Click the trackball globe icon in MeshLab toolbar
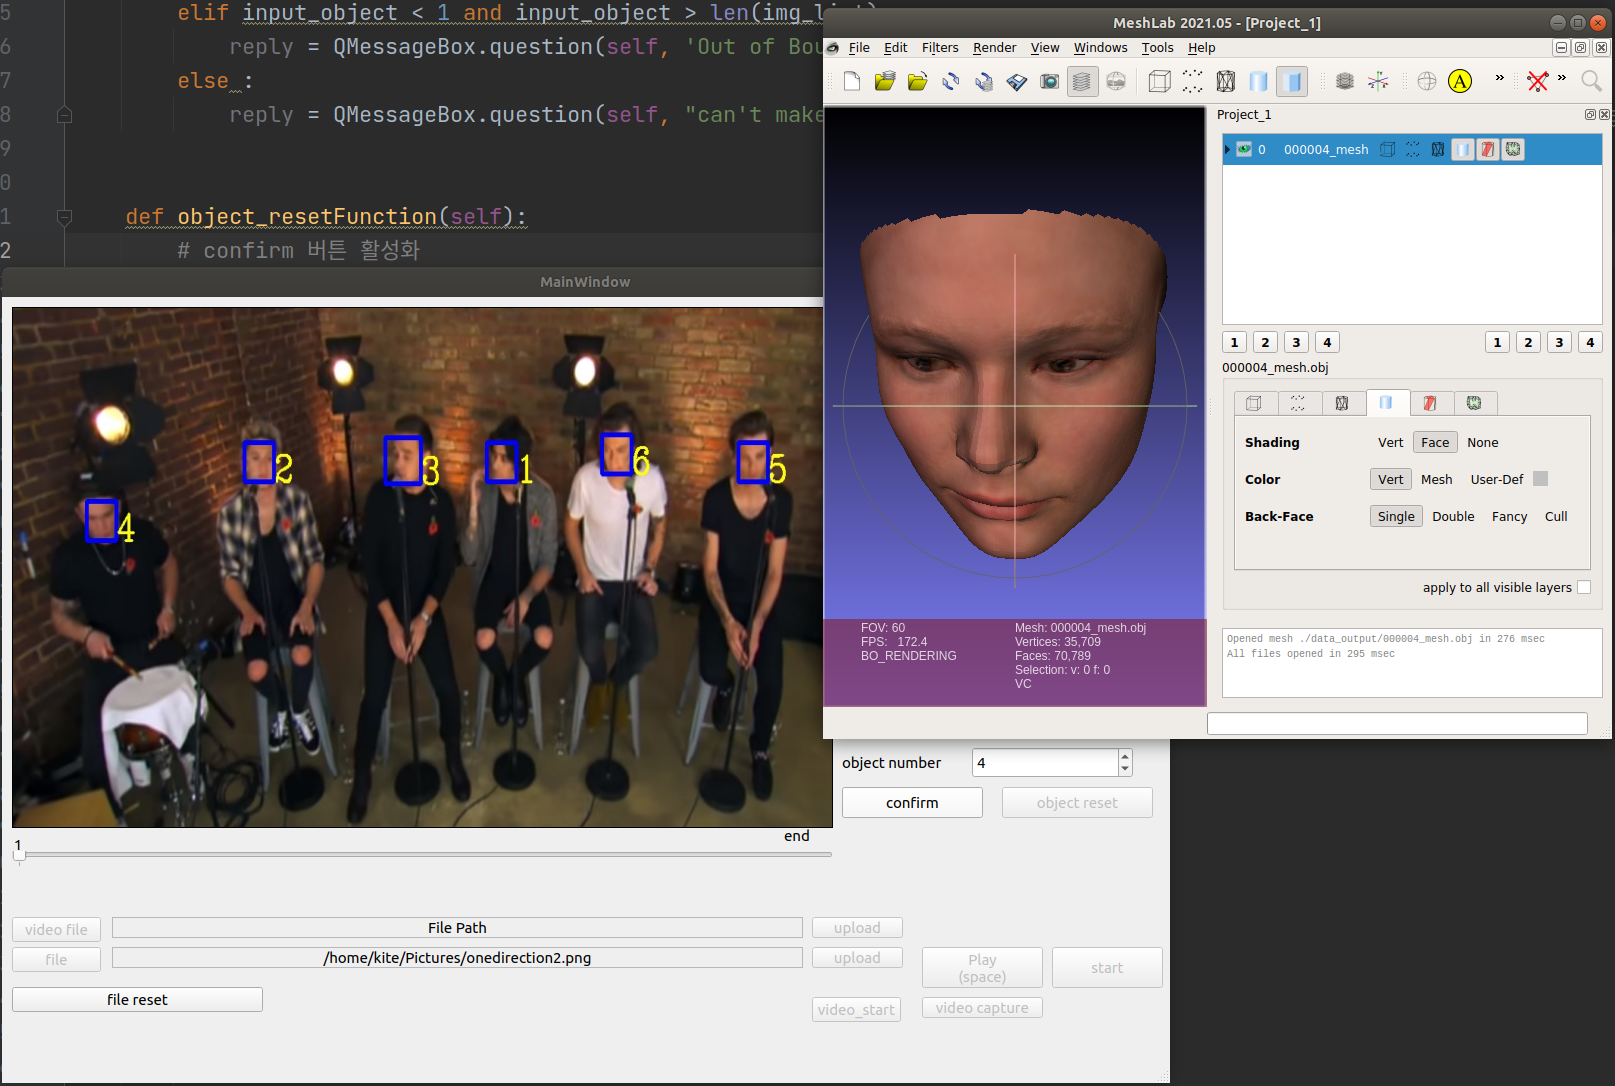The height and width of the screenshot is (1086, 1615). (1427, 81)
